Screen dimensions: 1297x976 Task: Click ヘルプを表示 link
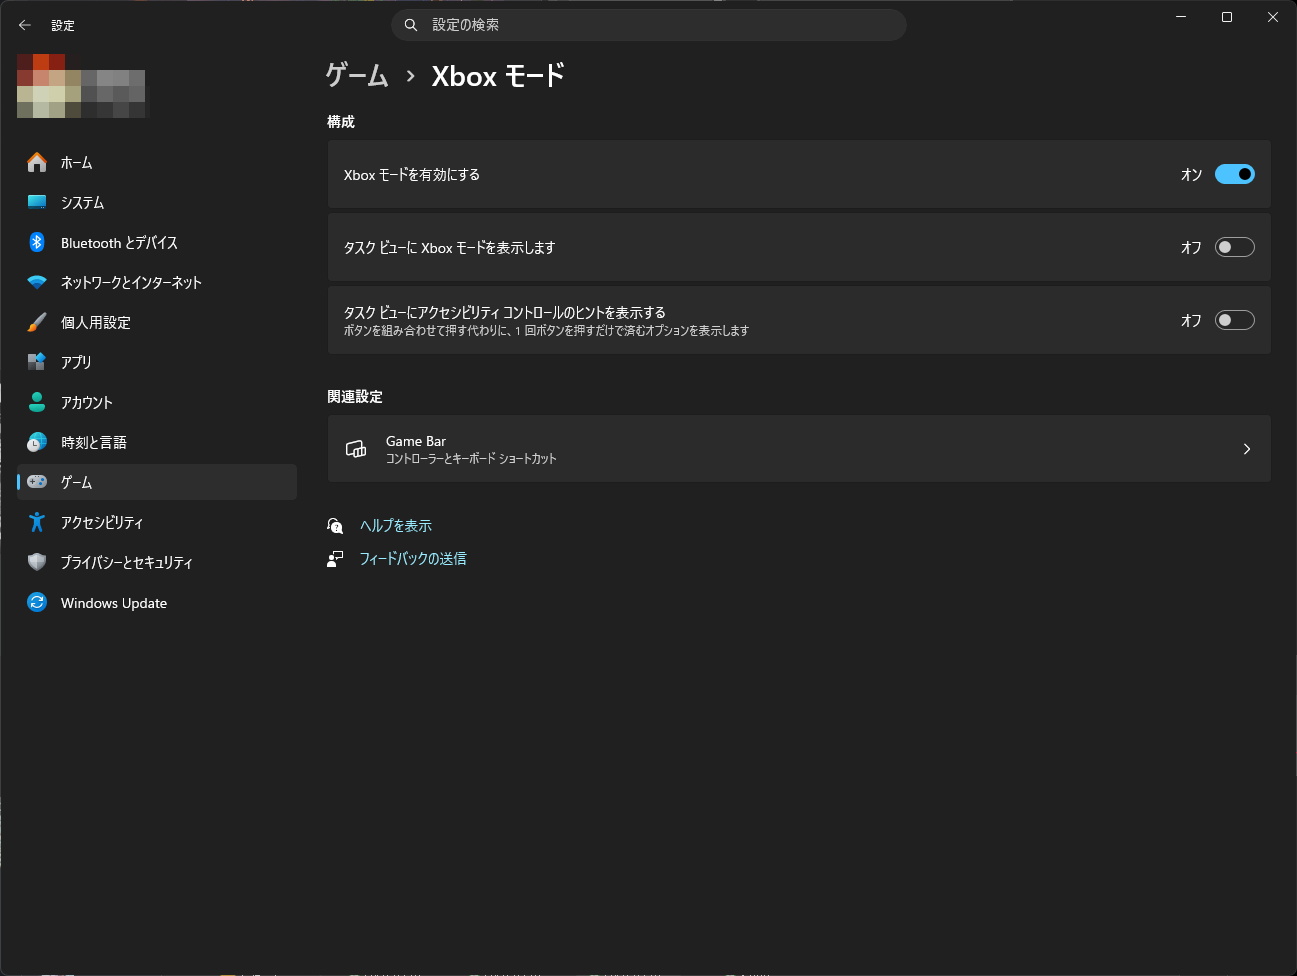(x=396, y=525)
